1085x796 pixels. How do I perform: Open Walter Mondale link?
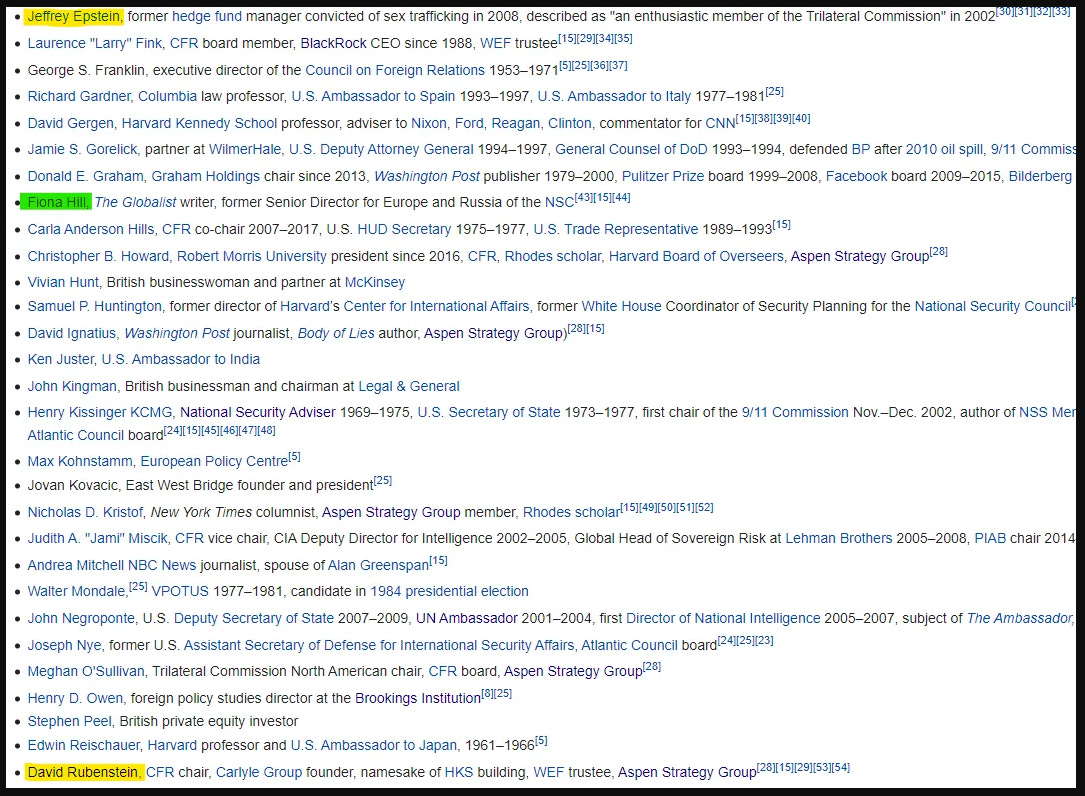(x=78, y=592)
